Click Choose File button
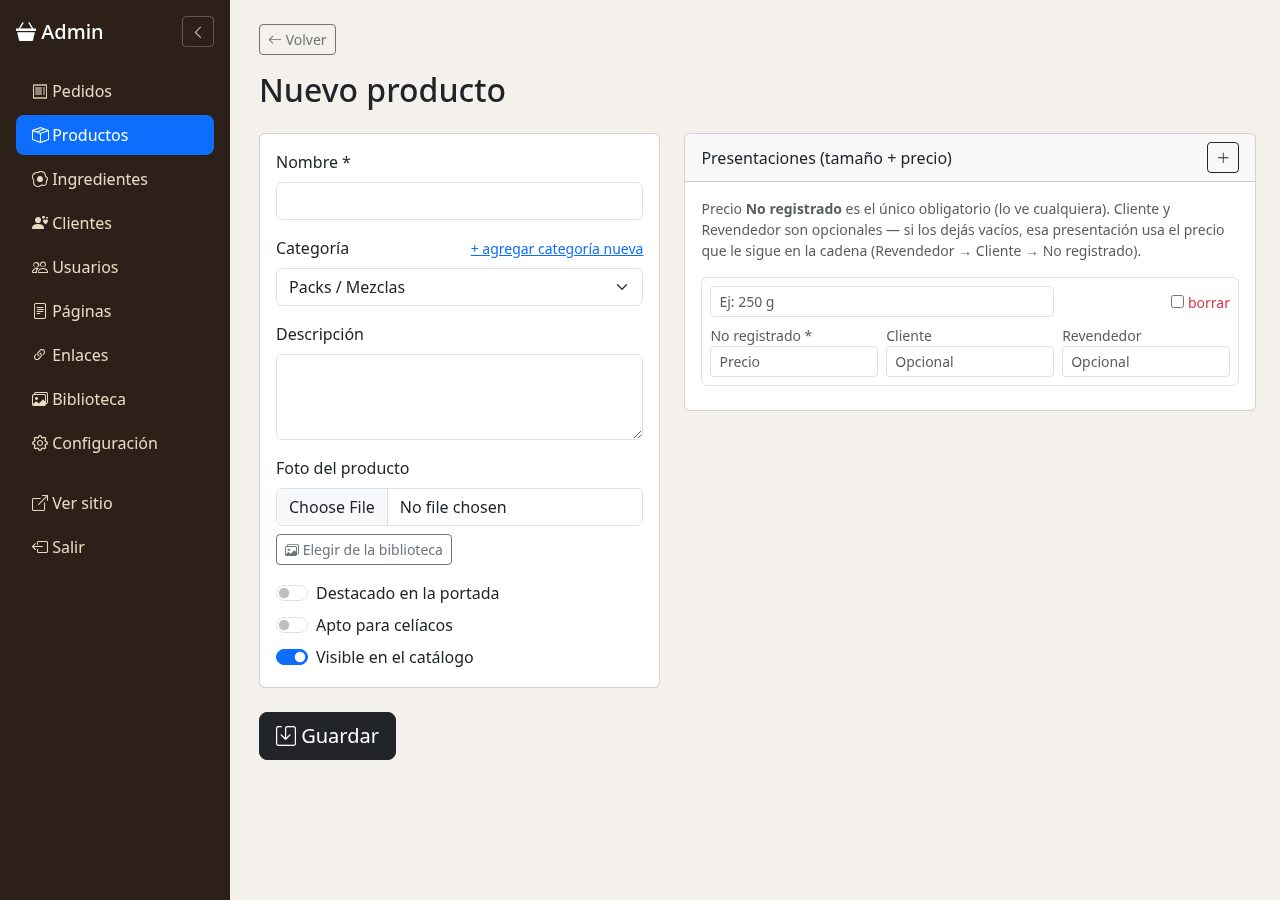 [332, 507]
